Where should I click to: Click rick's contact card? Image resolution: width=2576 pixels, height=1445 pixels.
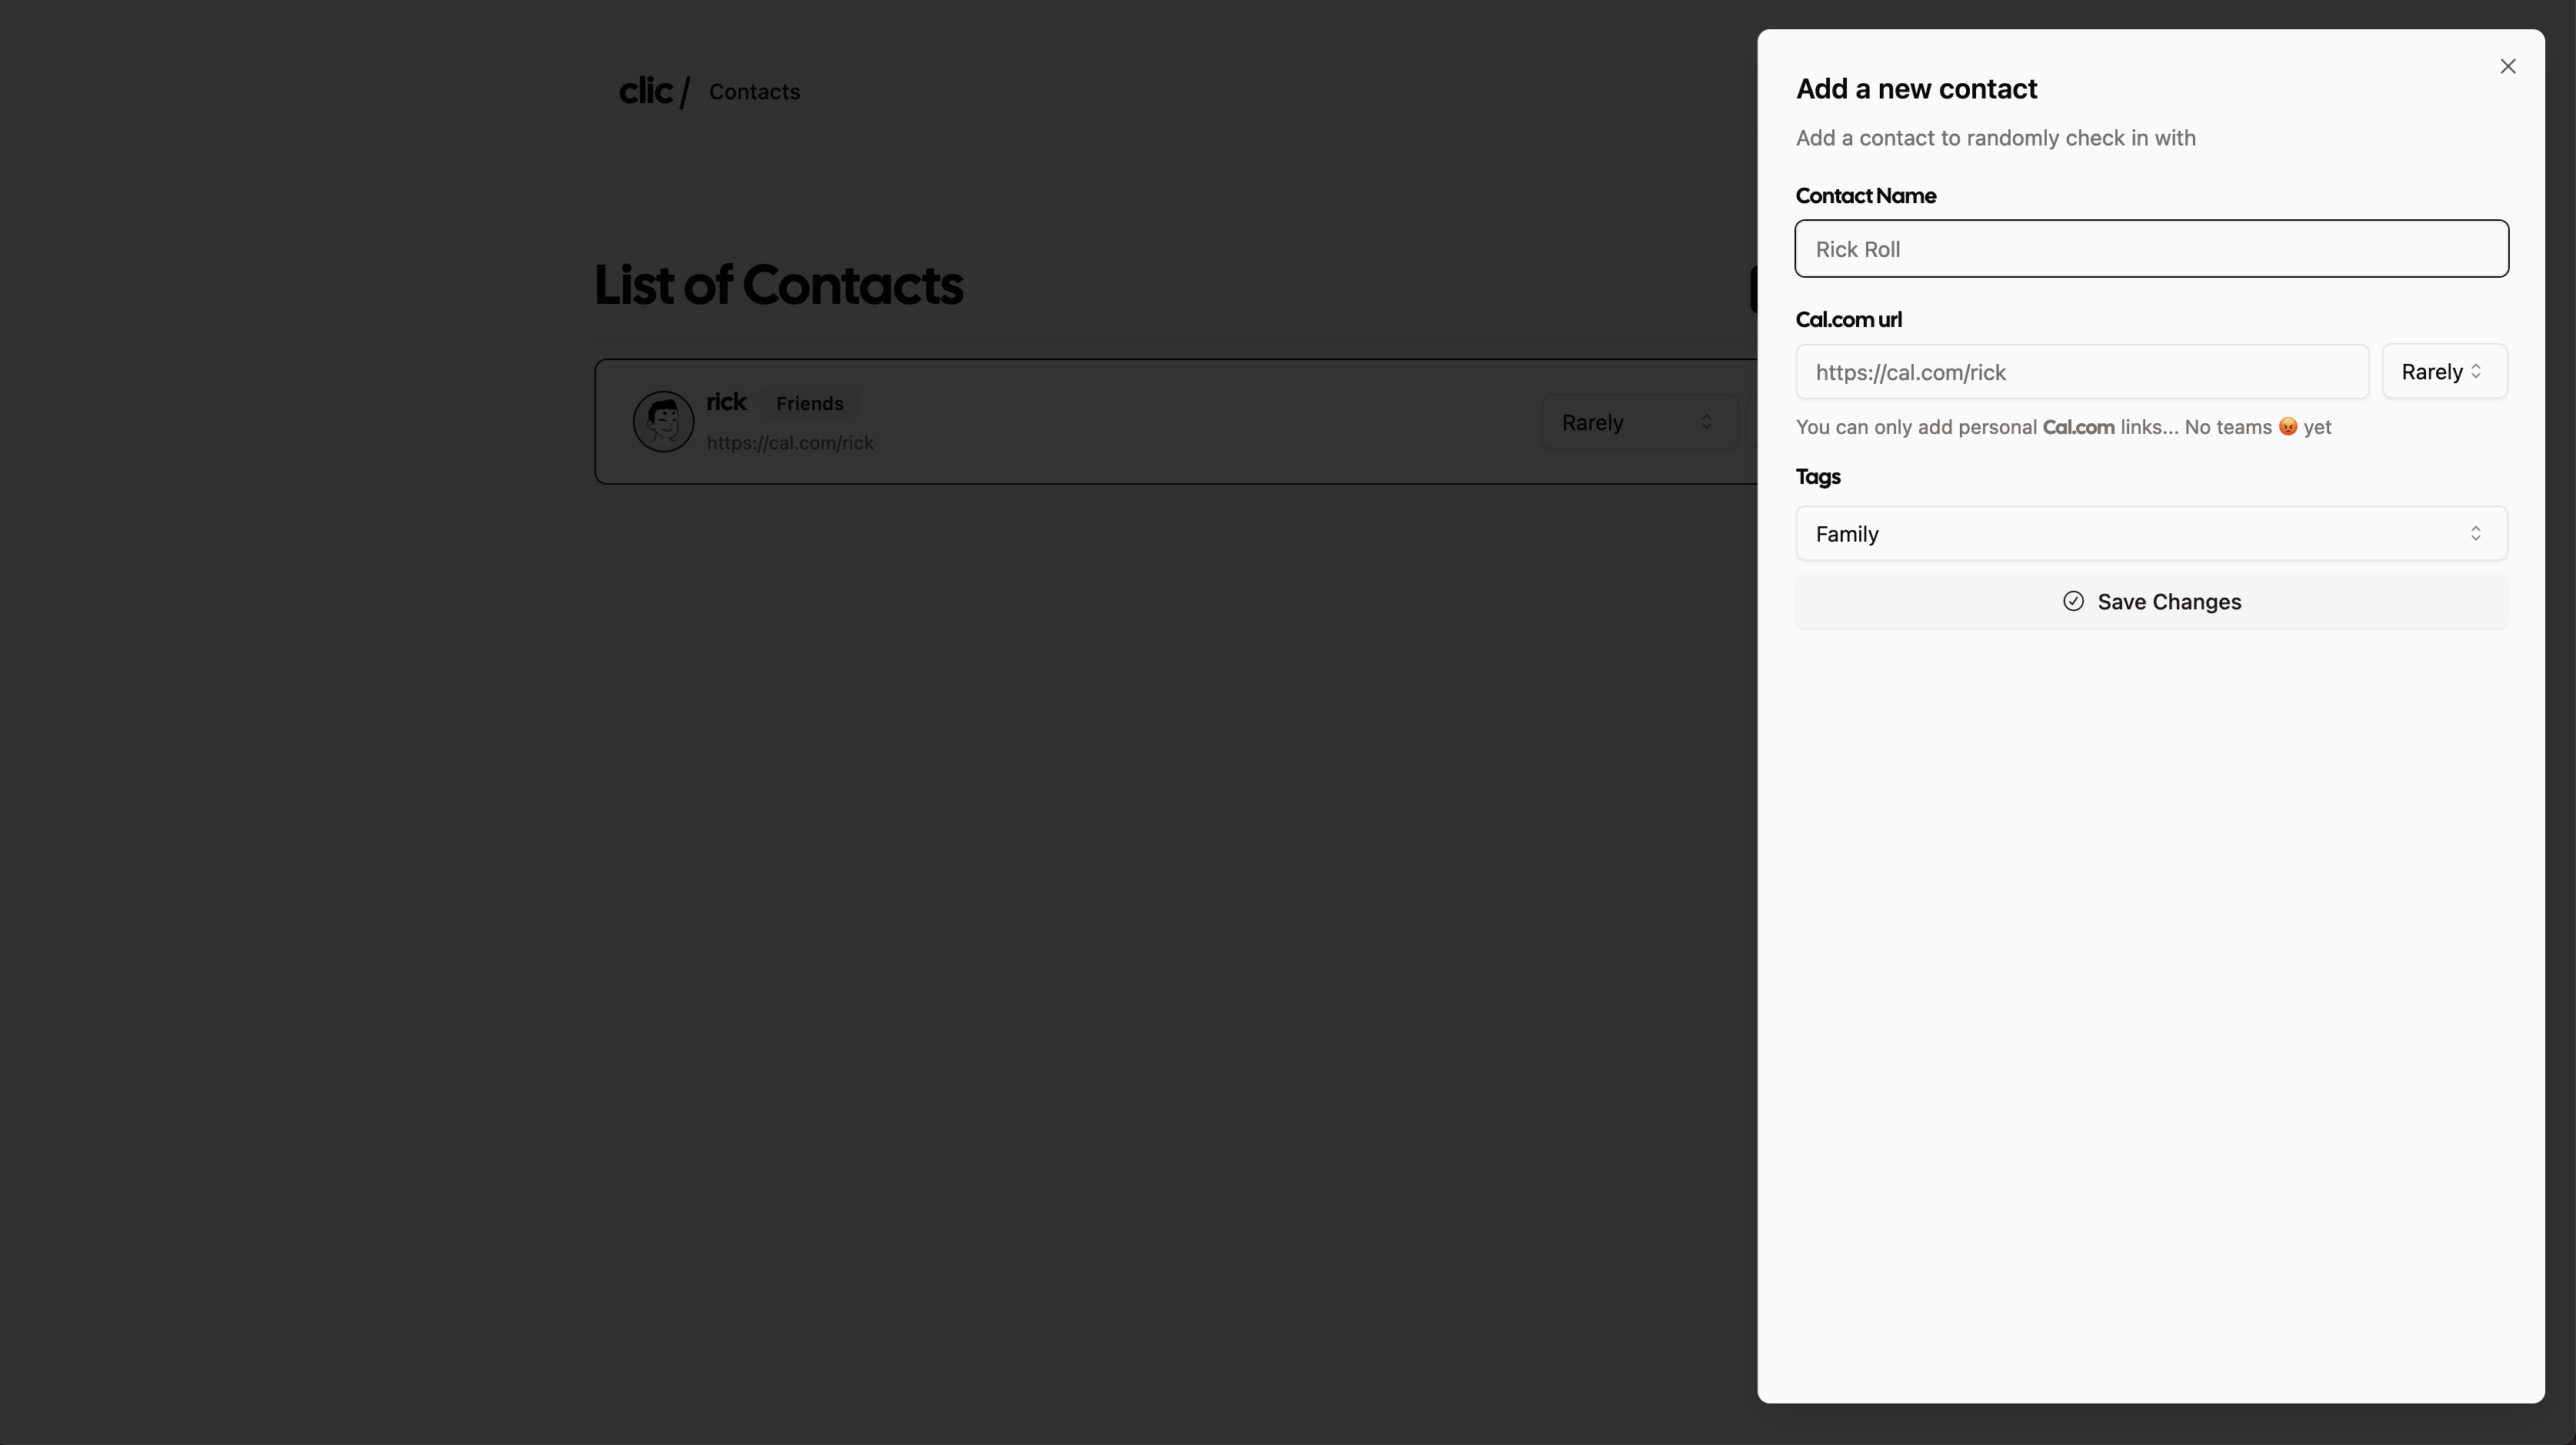1200,421
